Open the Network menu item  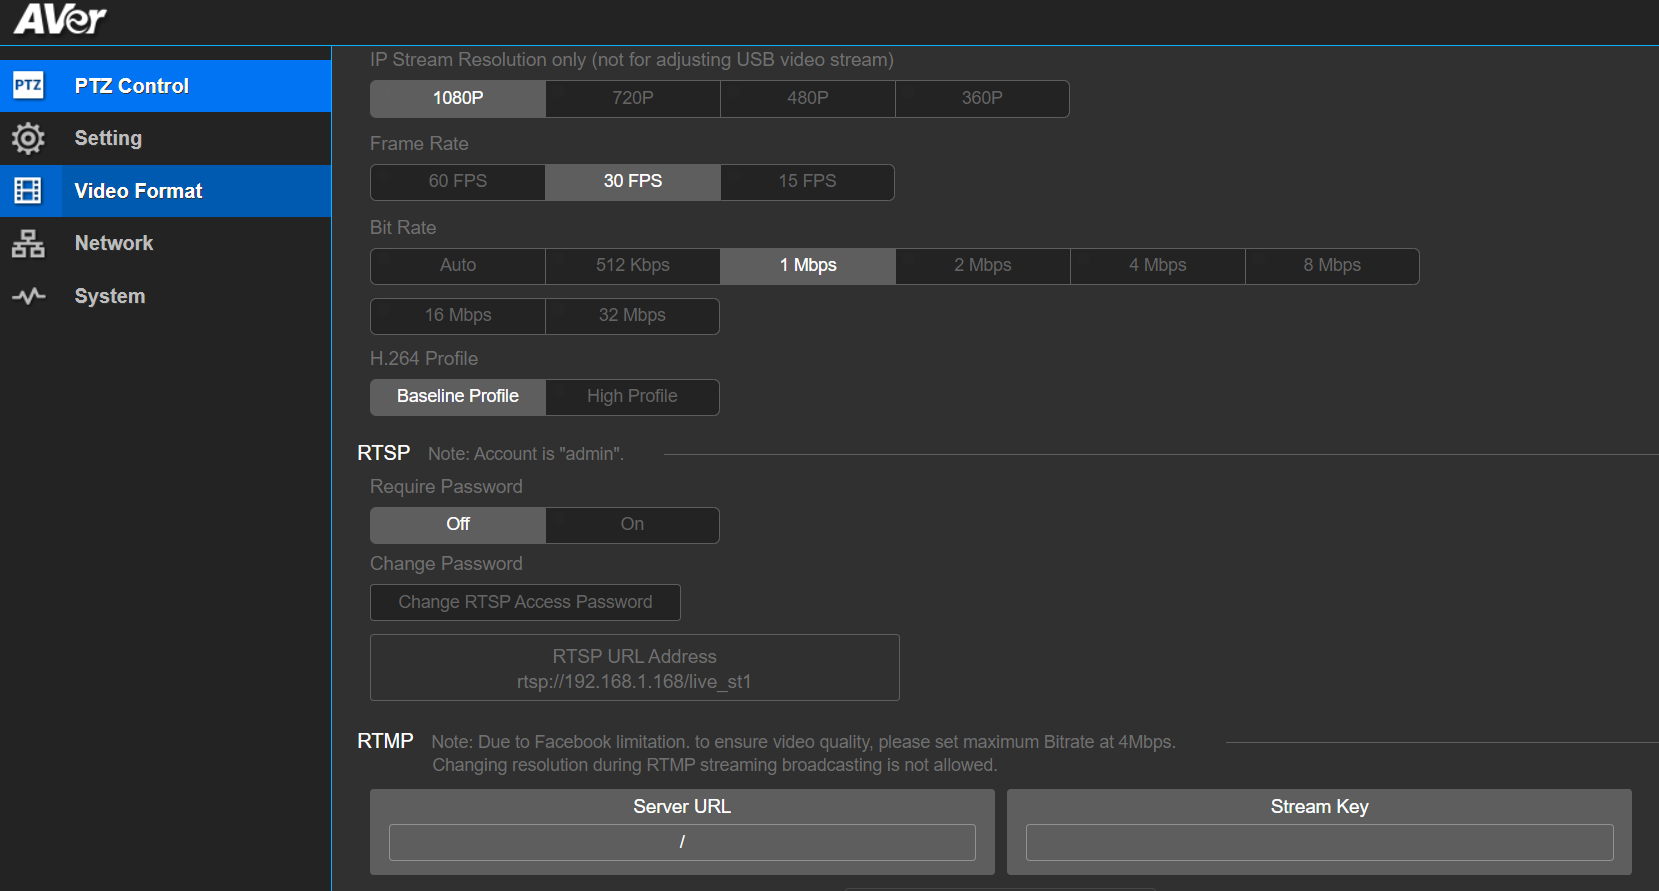[x=114, y=243]
